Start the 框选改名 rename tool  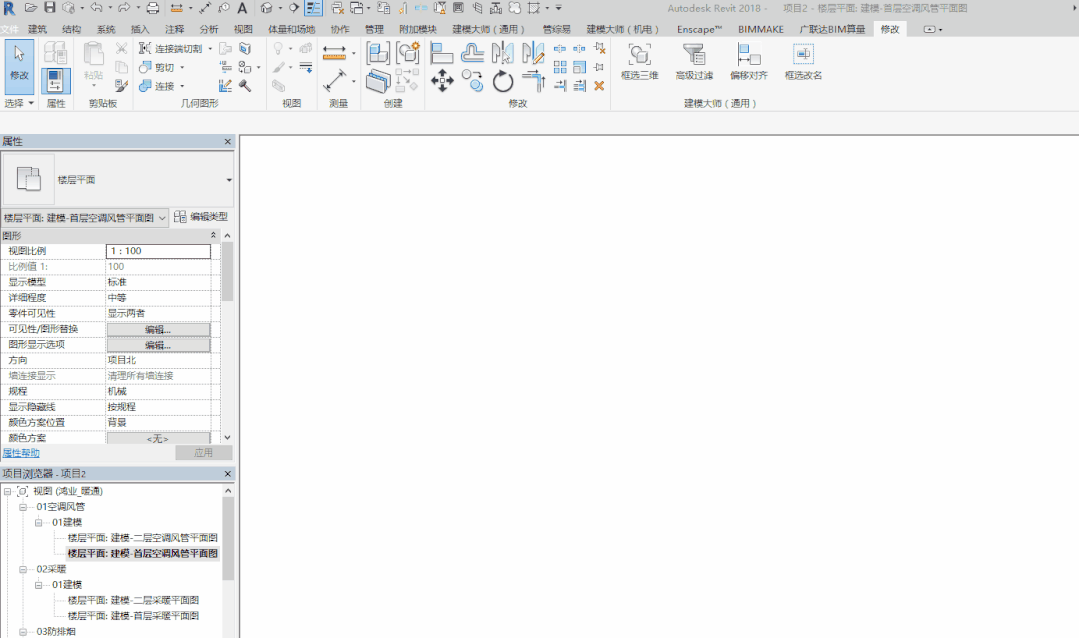click(x=803, y=62)
